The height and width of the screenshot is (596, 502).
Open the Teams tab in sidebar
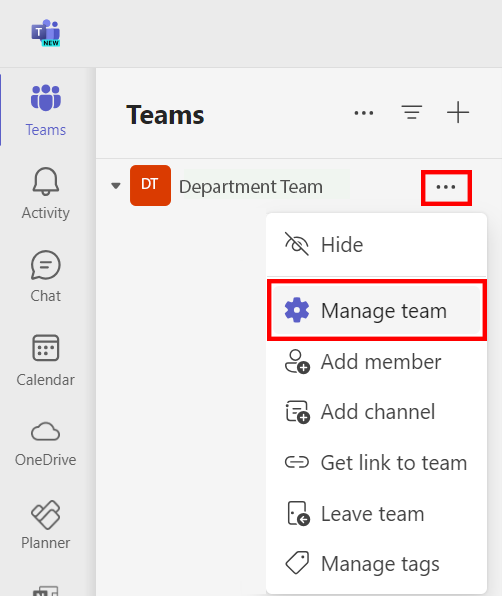coord(46,110)
